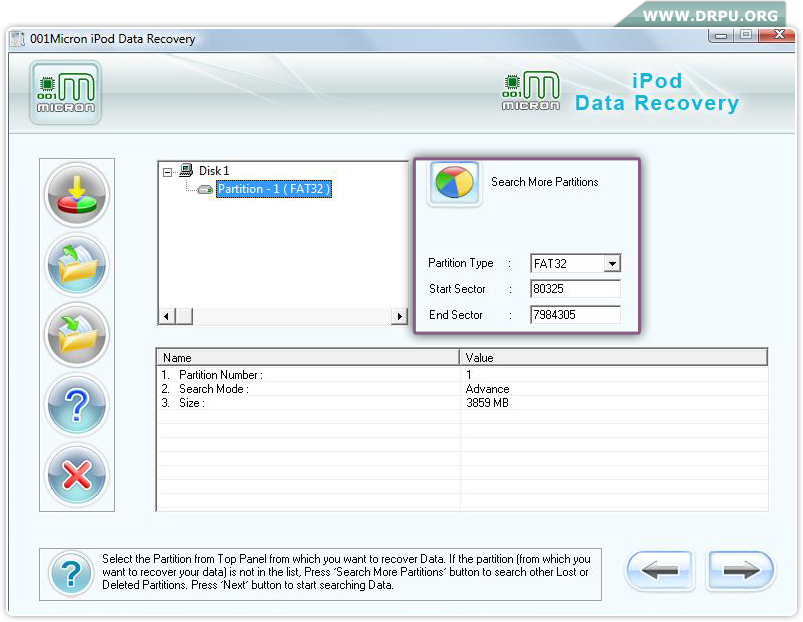Open the load-log folder icon with green arrow
Viewport: 803px width, 622px height.
77,265
